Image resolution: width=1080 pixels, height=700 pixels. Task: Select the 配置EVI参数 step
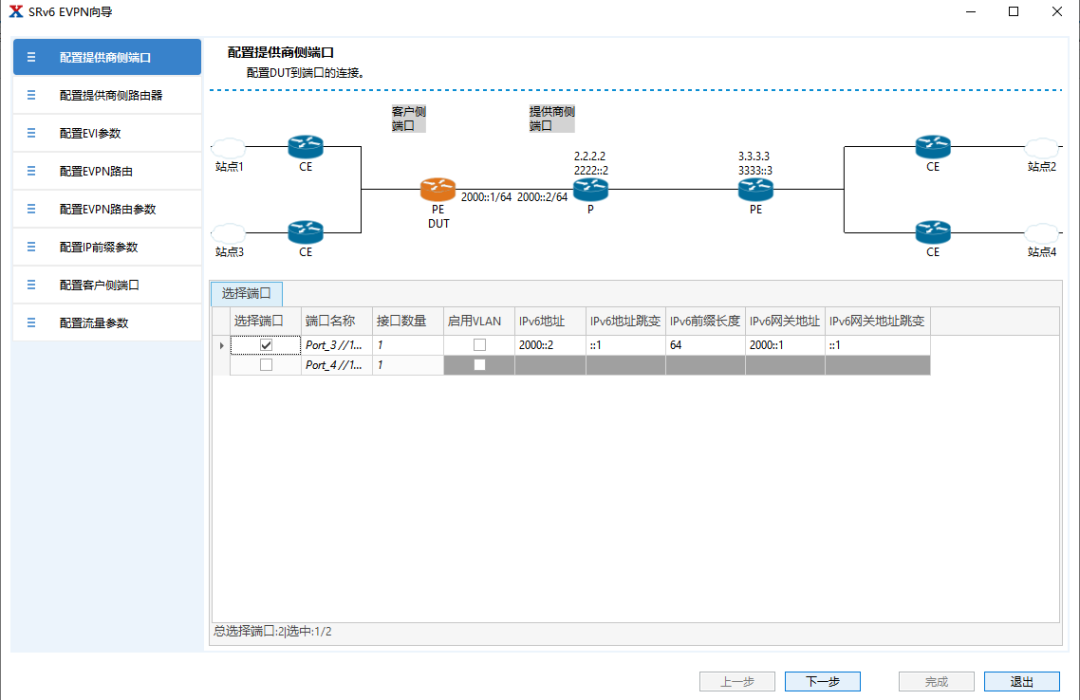coord(107,133)
